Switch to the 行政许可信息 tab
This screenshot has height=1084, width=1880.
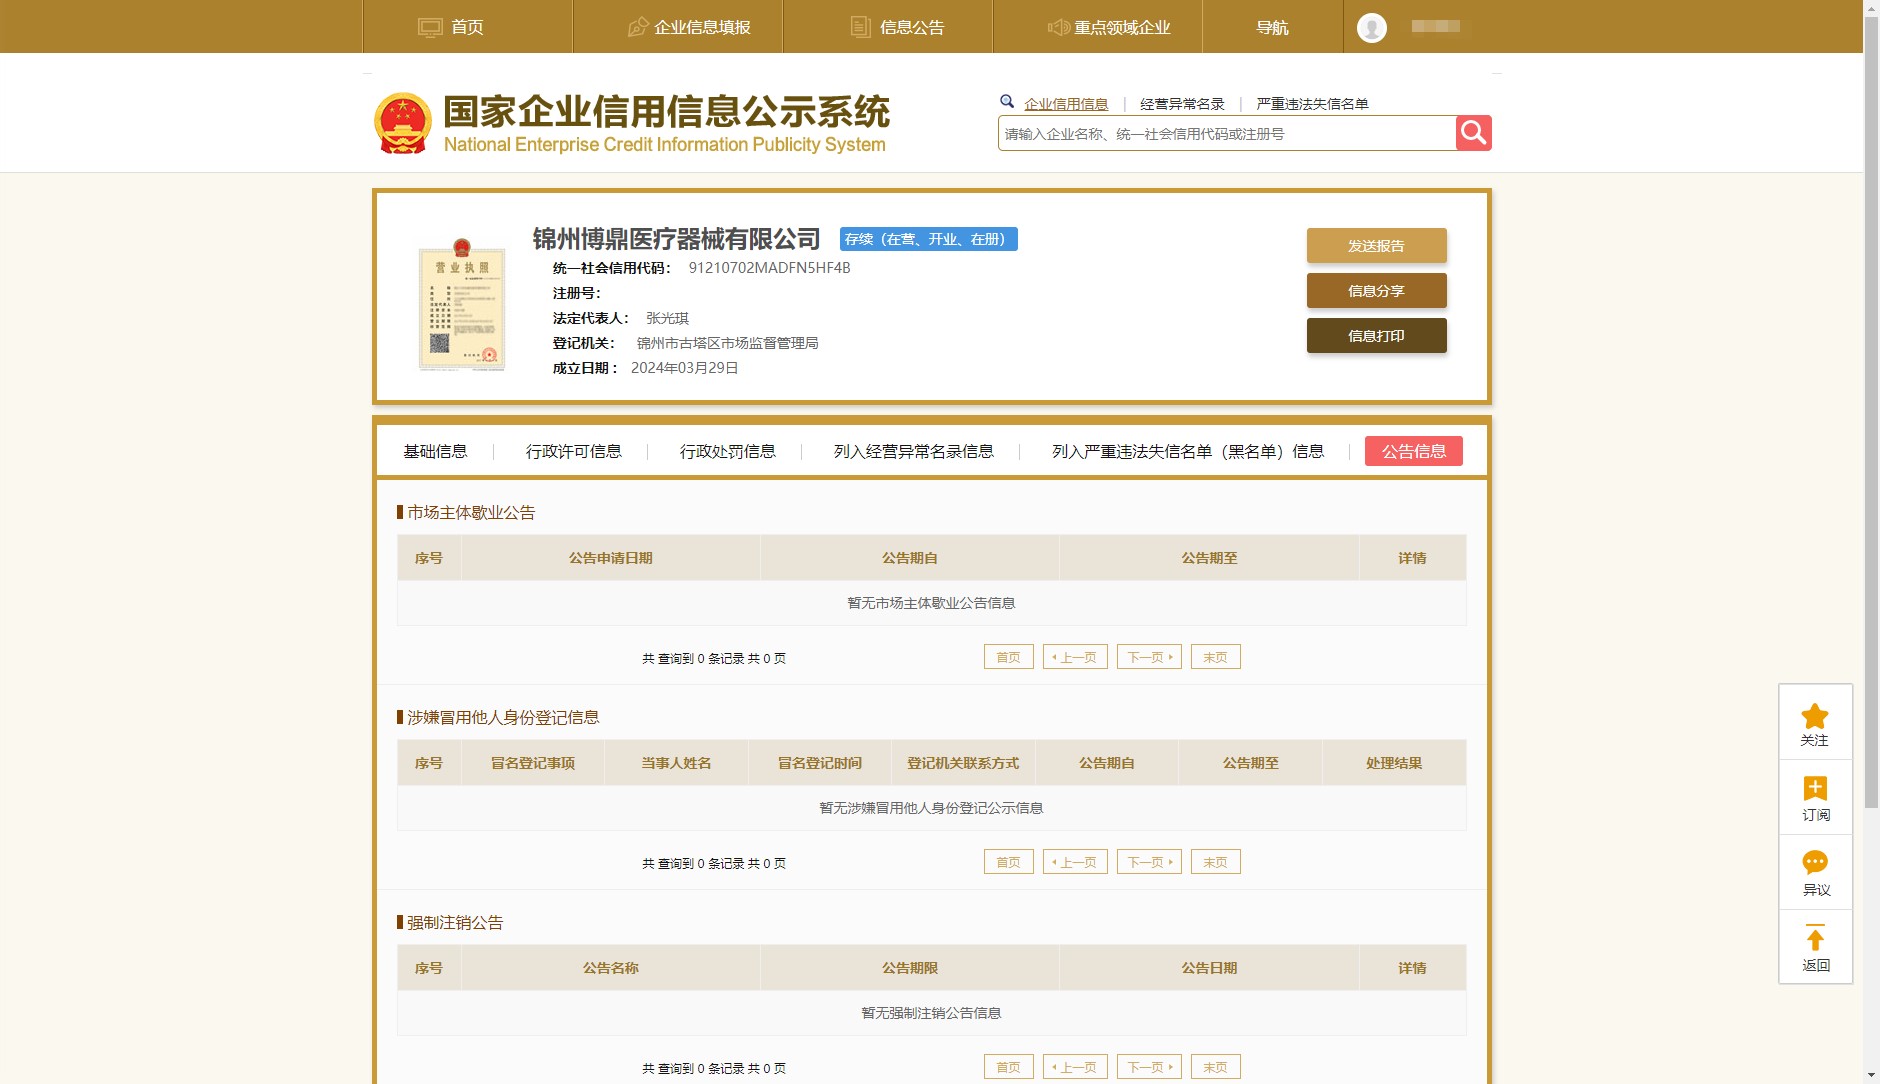(x=574, y=452)
